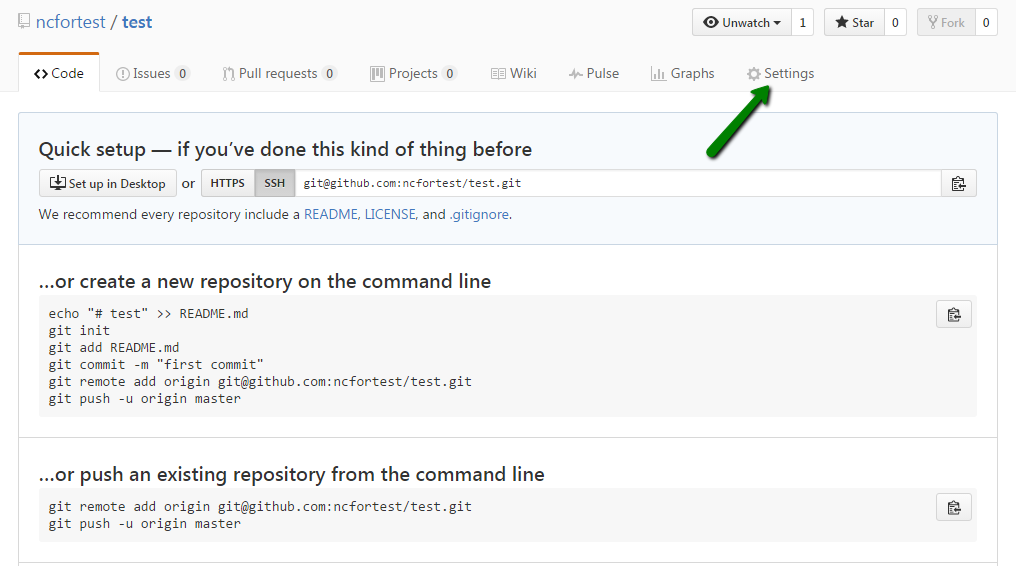Go to the Pull requests tab
Image resolution: width=1016 pixels, height=566 pixels.
point(279,74)
